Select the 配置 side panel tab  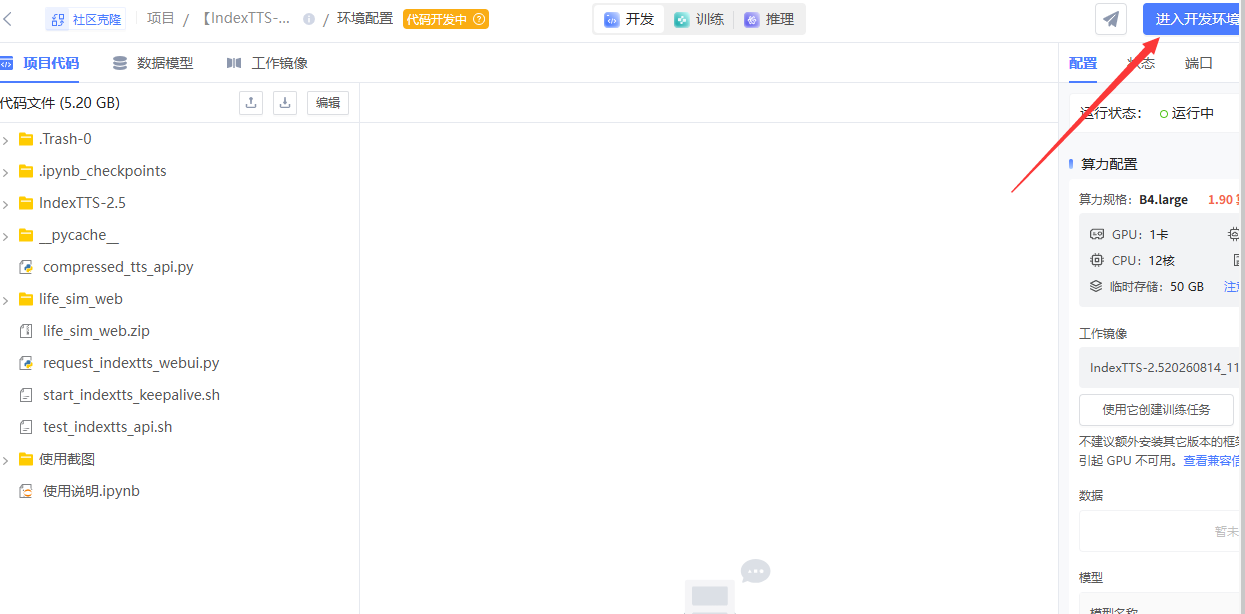tap(1083, 63)
